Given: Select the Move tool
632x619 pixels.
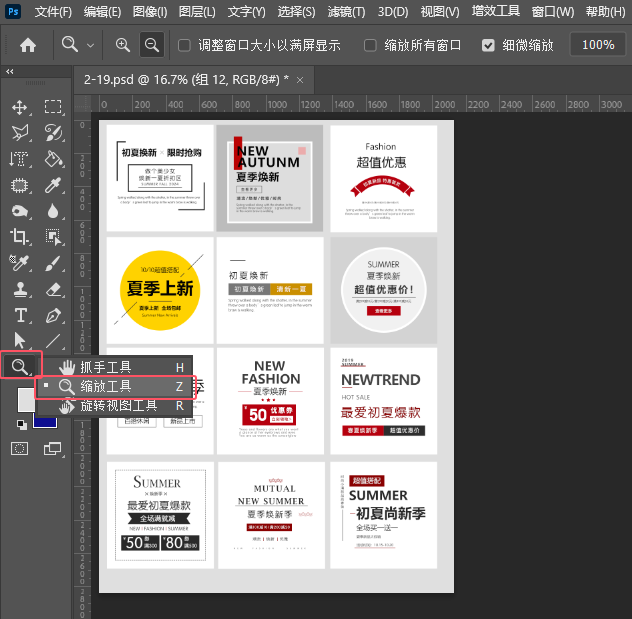Looking at the screenshot, I should 19,107.
